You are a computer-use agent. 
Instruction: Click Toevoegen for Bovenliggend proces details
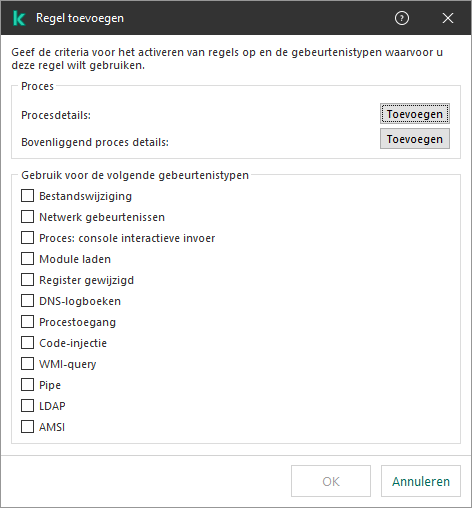(x=415, y=139)
